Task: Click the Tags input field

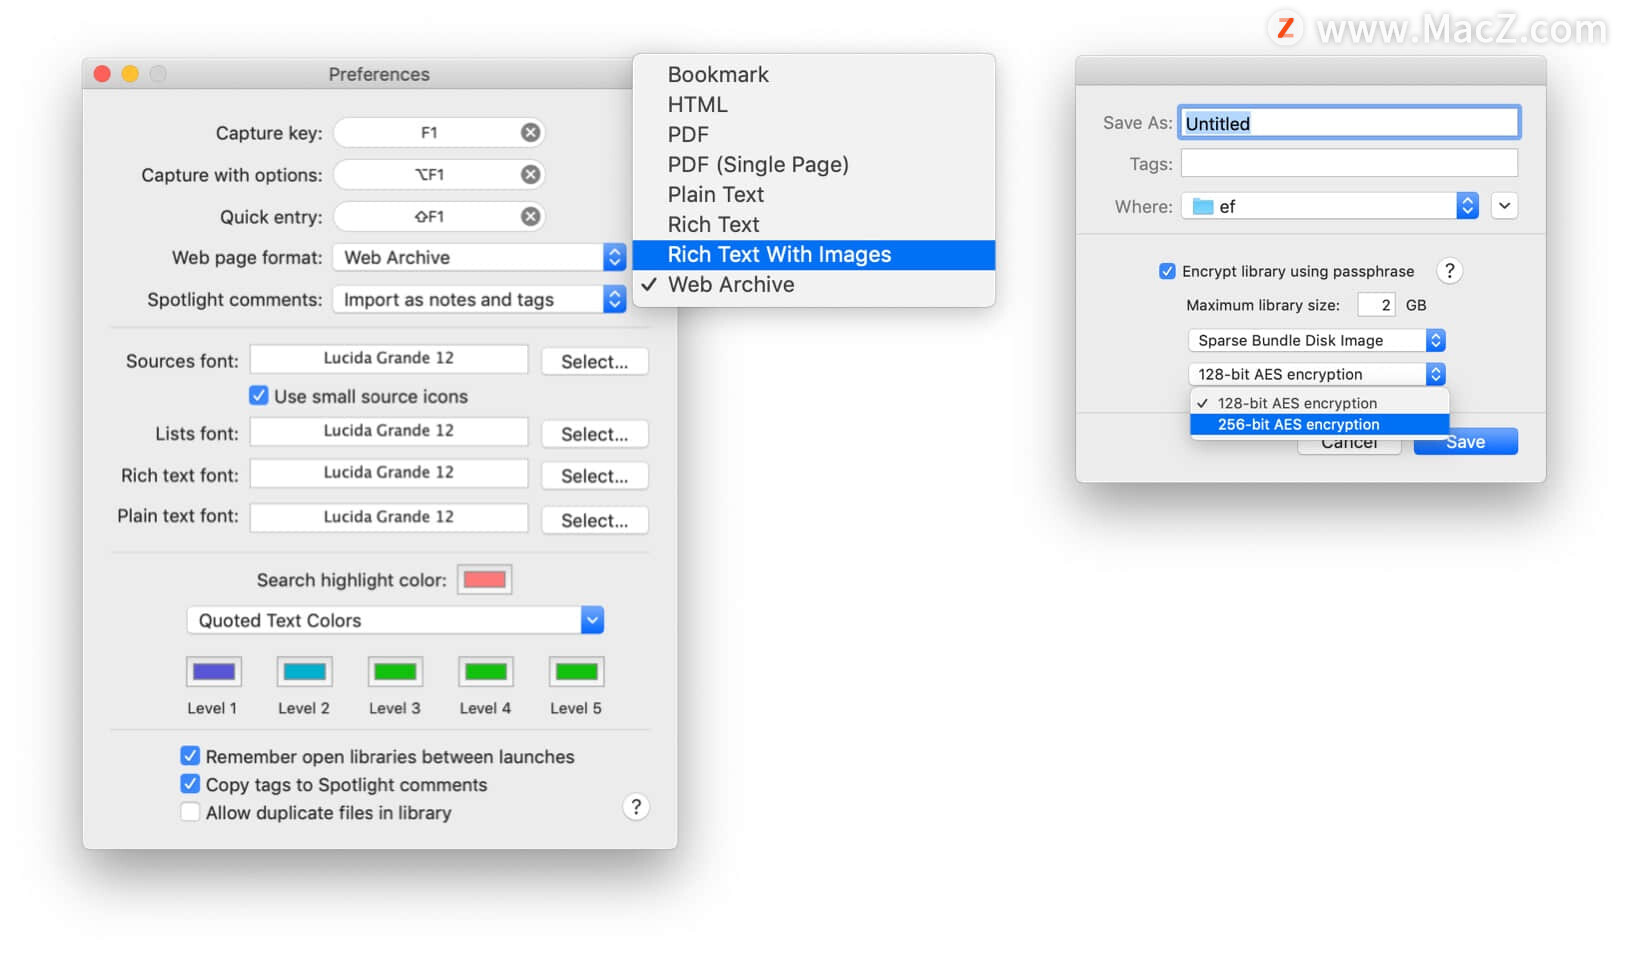Action: pos(1349,163)
